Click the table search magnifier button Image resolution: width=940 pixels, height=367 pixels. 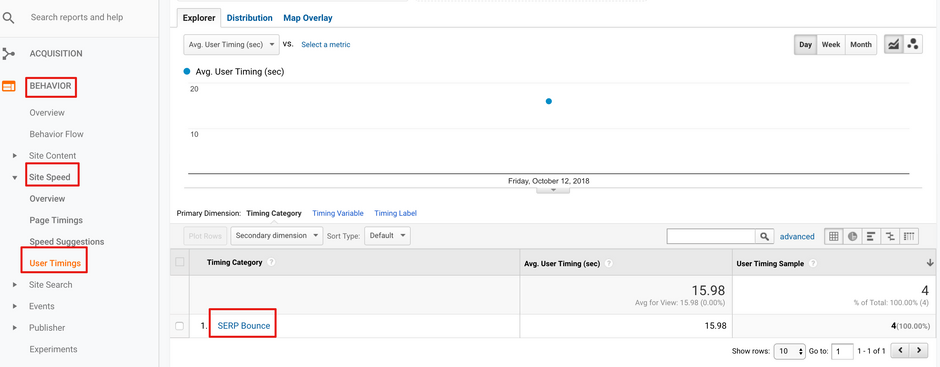[764, 236]
